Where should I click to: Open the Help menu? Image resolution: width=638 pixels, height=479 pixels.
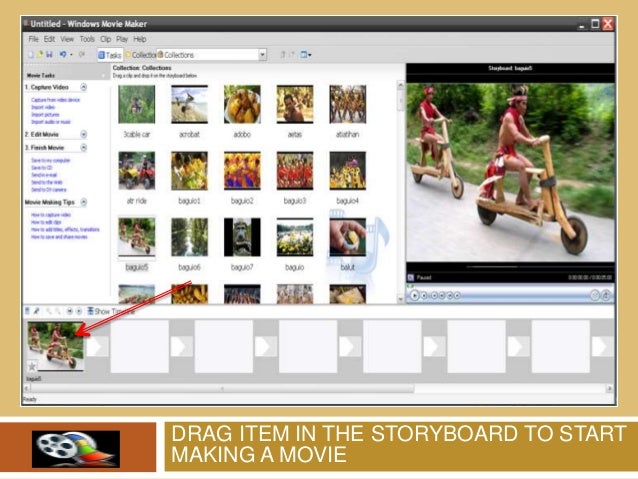(140, 39)
